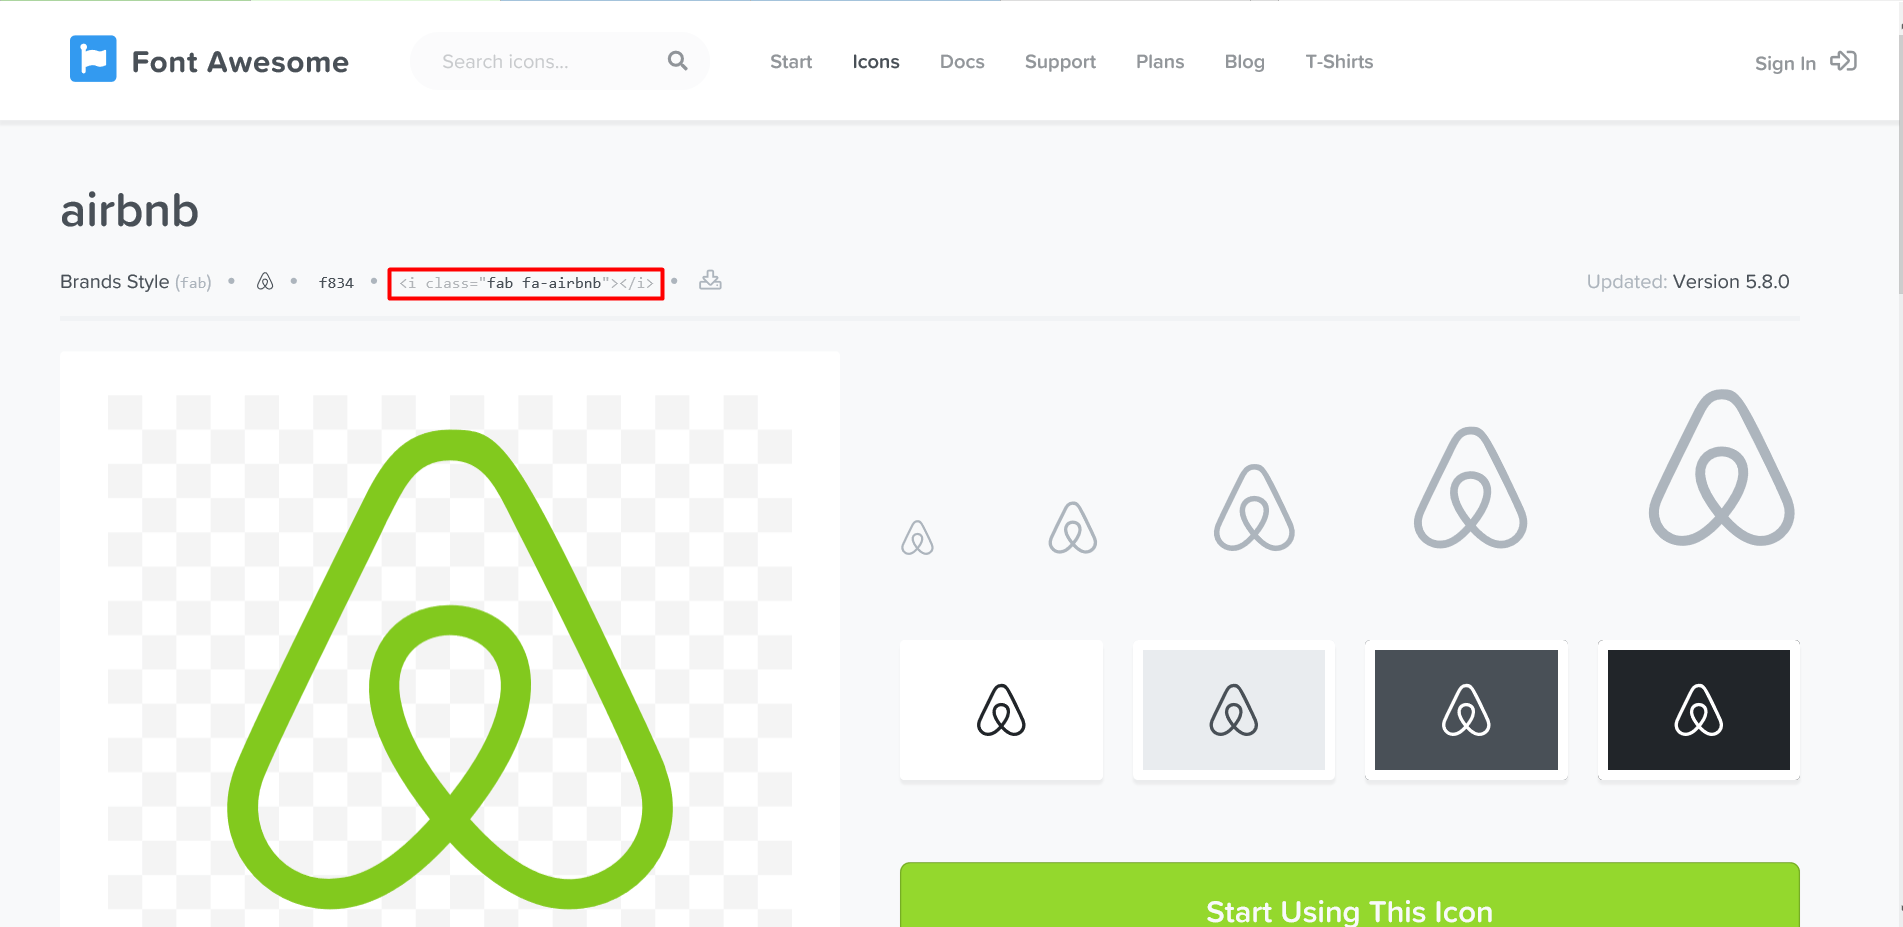Select the smallest gray airbnb size sample
The height and width of the screenshot is (927, 1903).
pos(917,538)
